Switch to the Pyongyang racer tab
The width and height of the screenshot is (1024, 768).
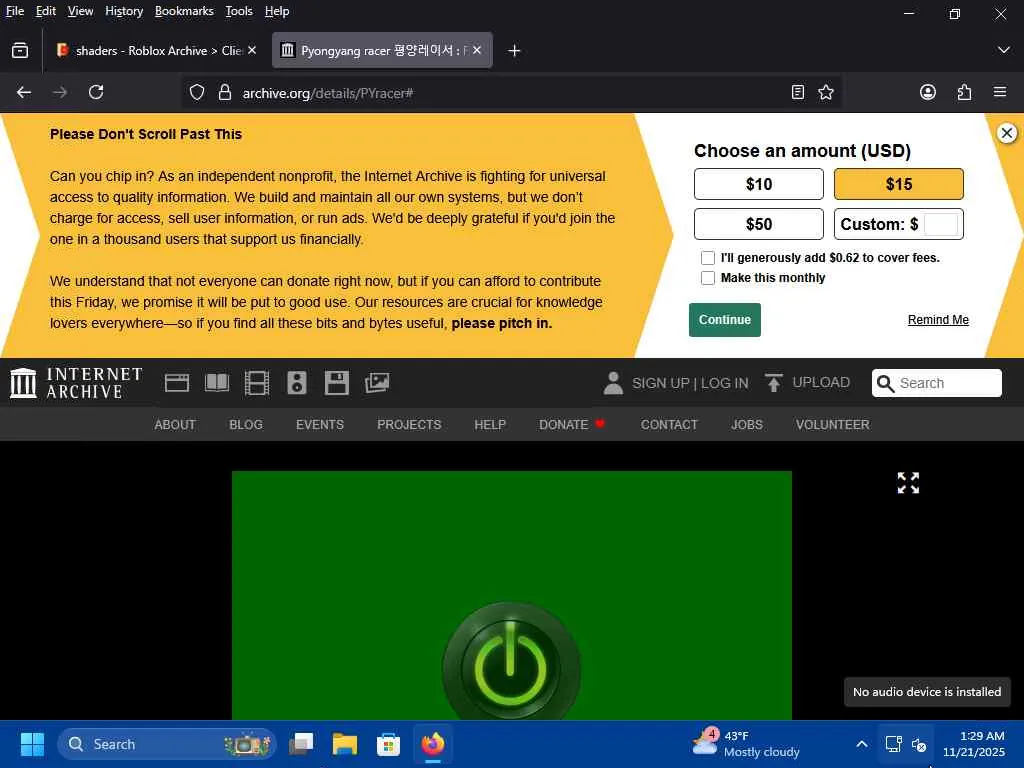(381, 50)
